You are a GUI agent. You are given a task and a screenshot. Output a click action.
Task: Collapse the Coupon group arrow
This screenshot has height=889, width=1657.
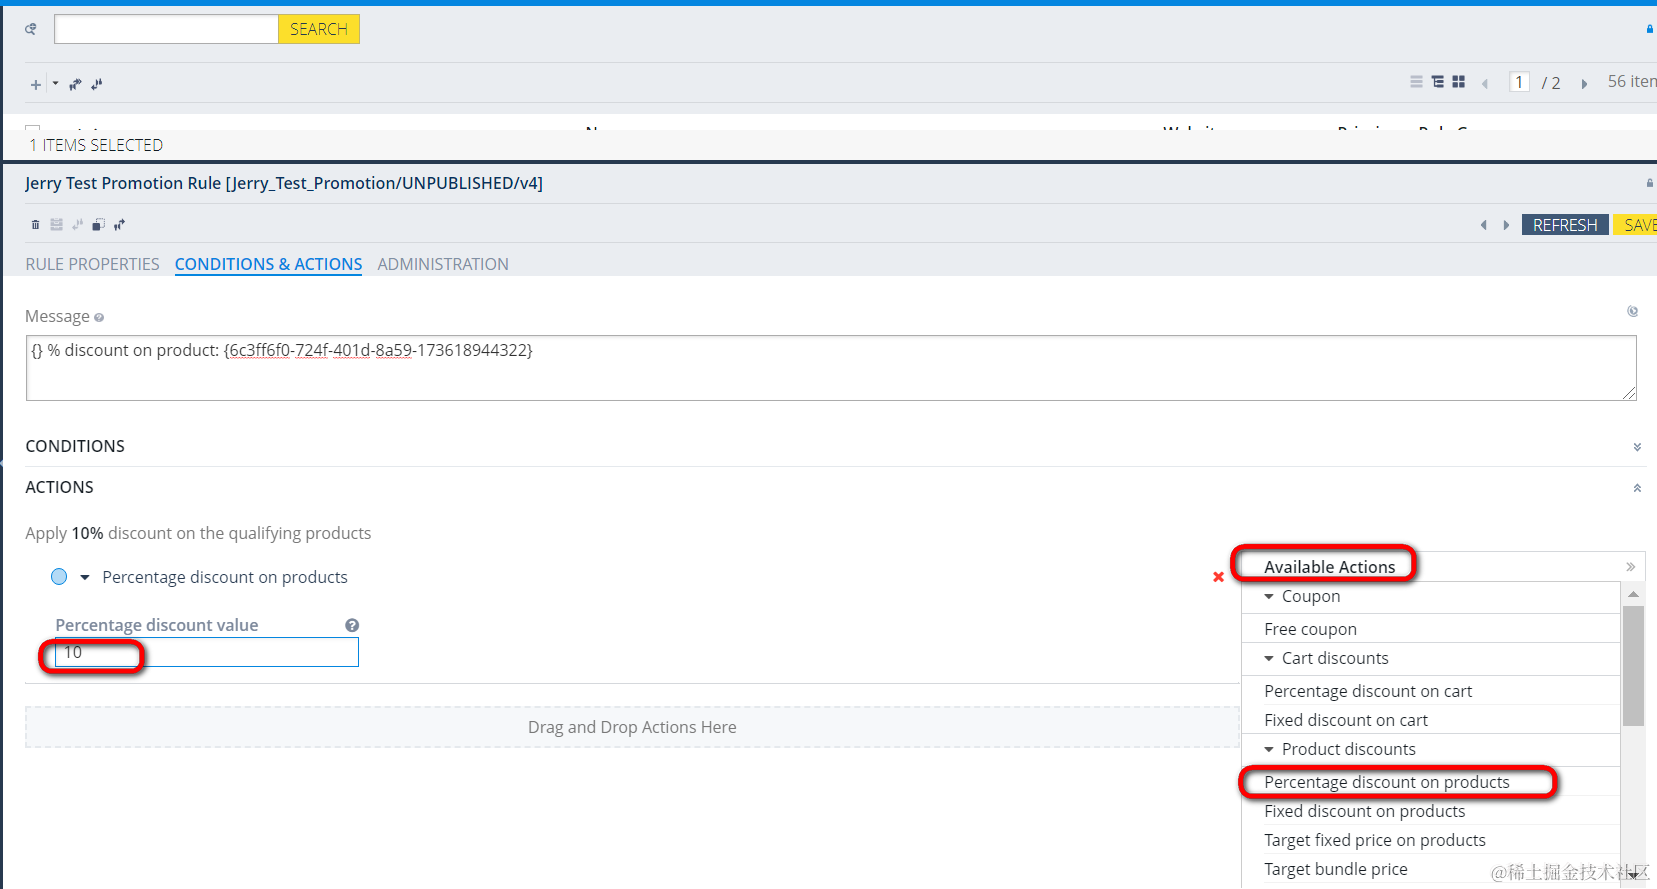(x=1269, y=596)
